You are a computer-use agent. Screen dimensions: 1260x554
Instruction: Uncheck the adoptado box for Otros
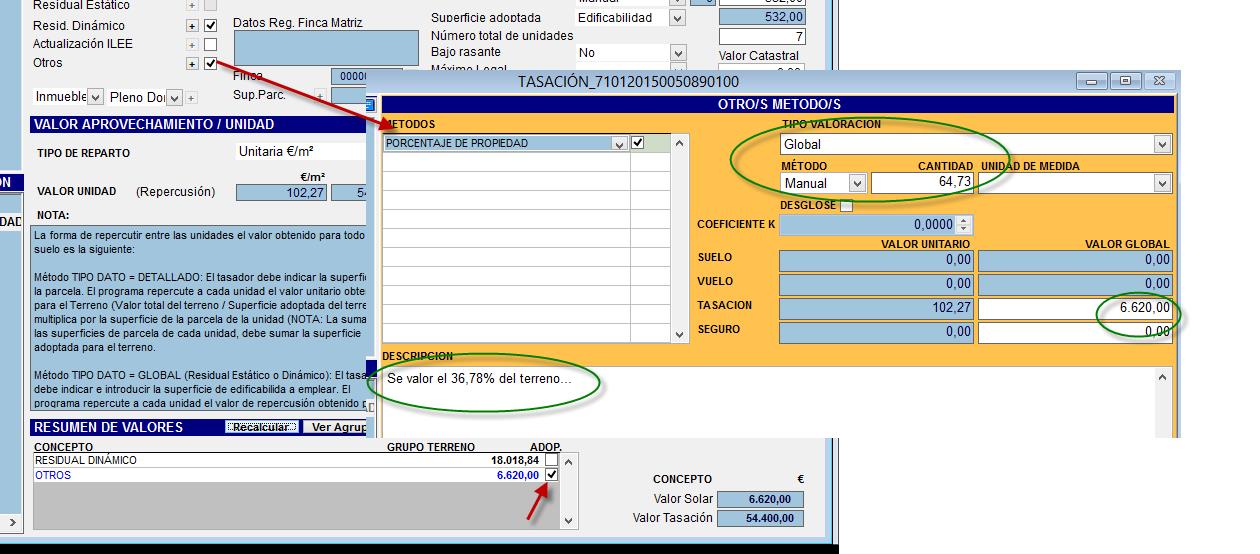(x=551, y=475)
